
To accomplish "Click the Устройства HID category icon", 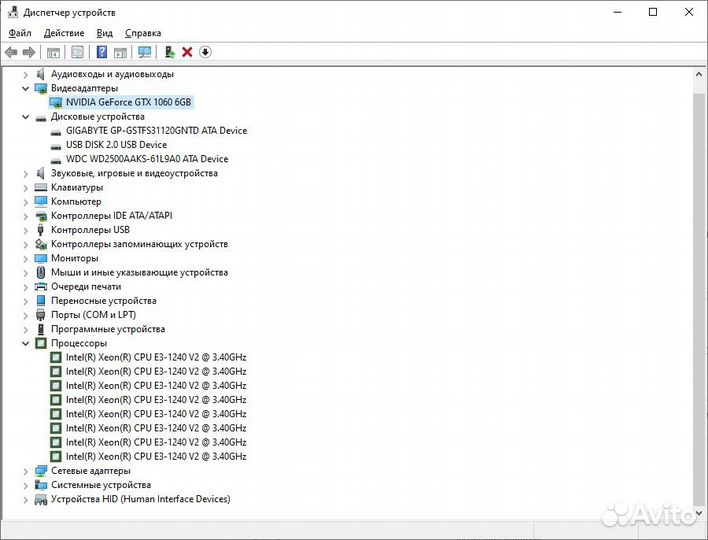I will coord(41,499).
